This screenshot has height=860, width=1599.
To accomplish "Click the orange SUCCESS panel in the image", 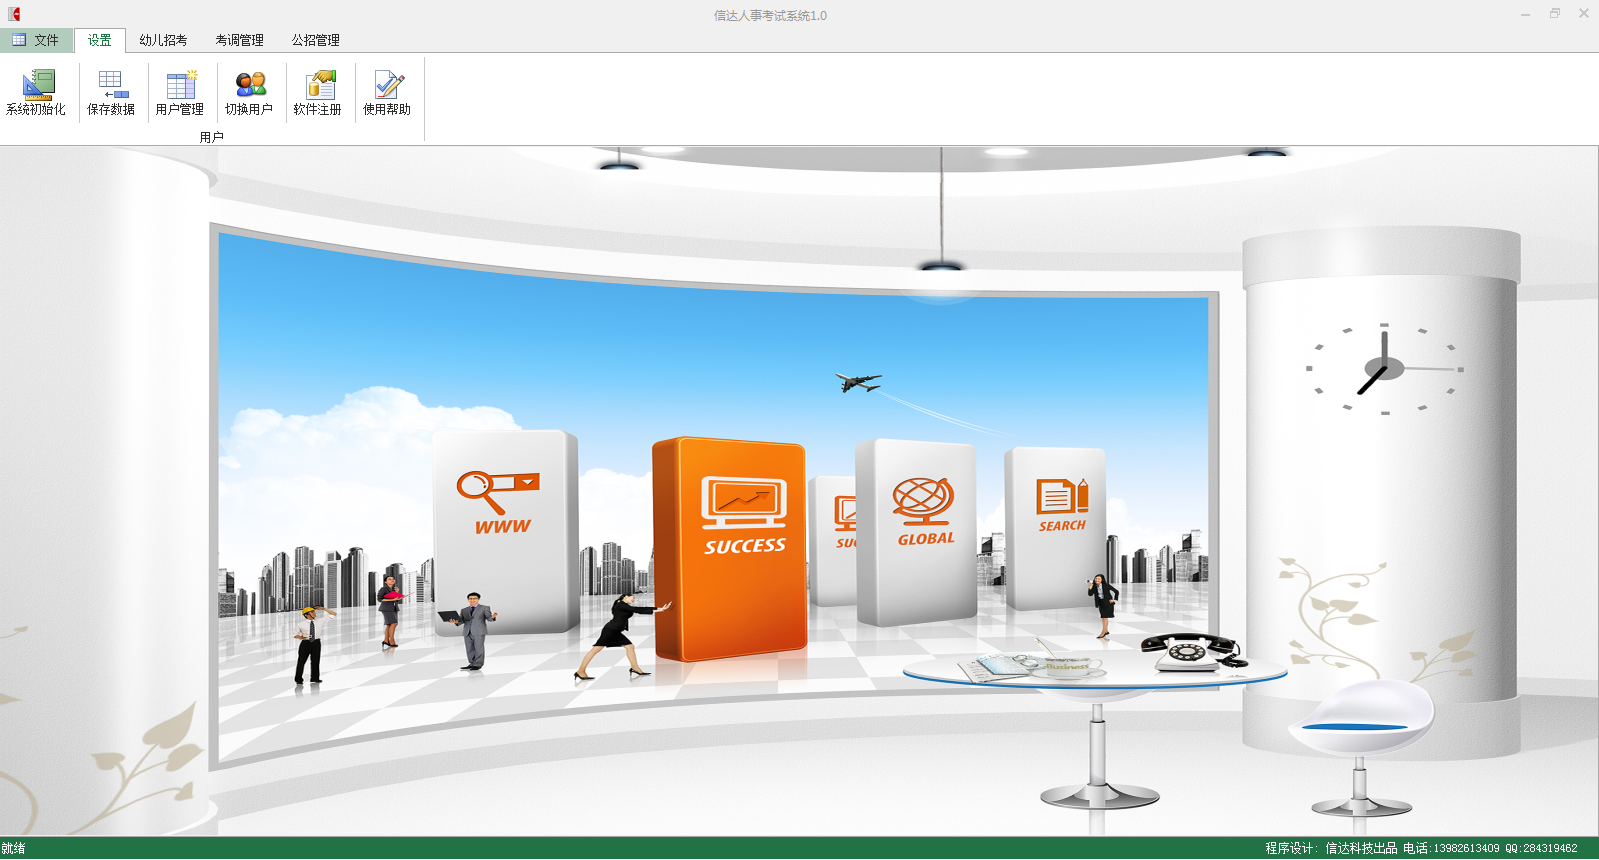I will [730, 548].
